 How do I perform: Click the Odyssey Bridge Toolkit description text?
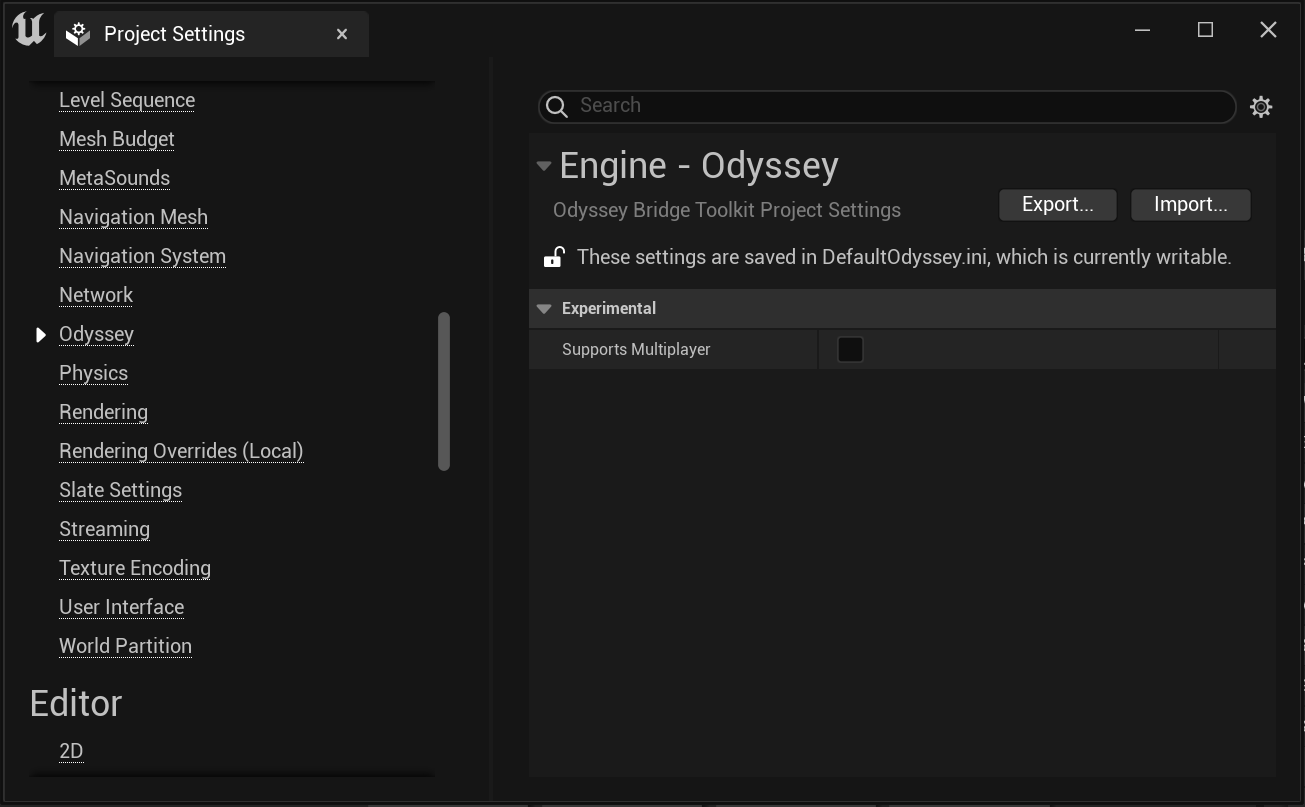coord(727,210)
